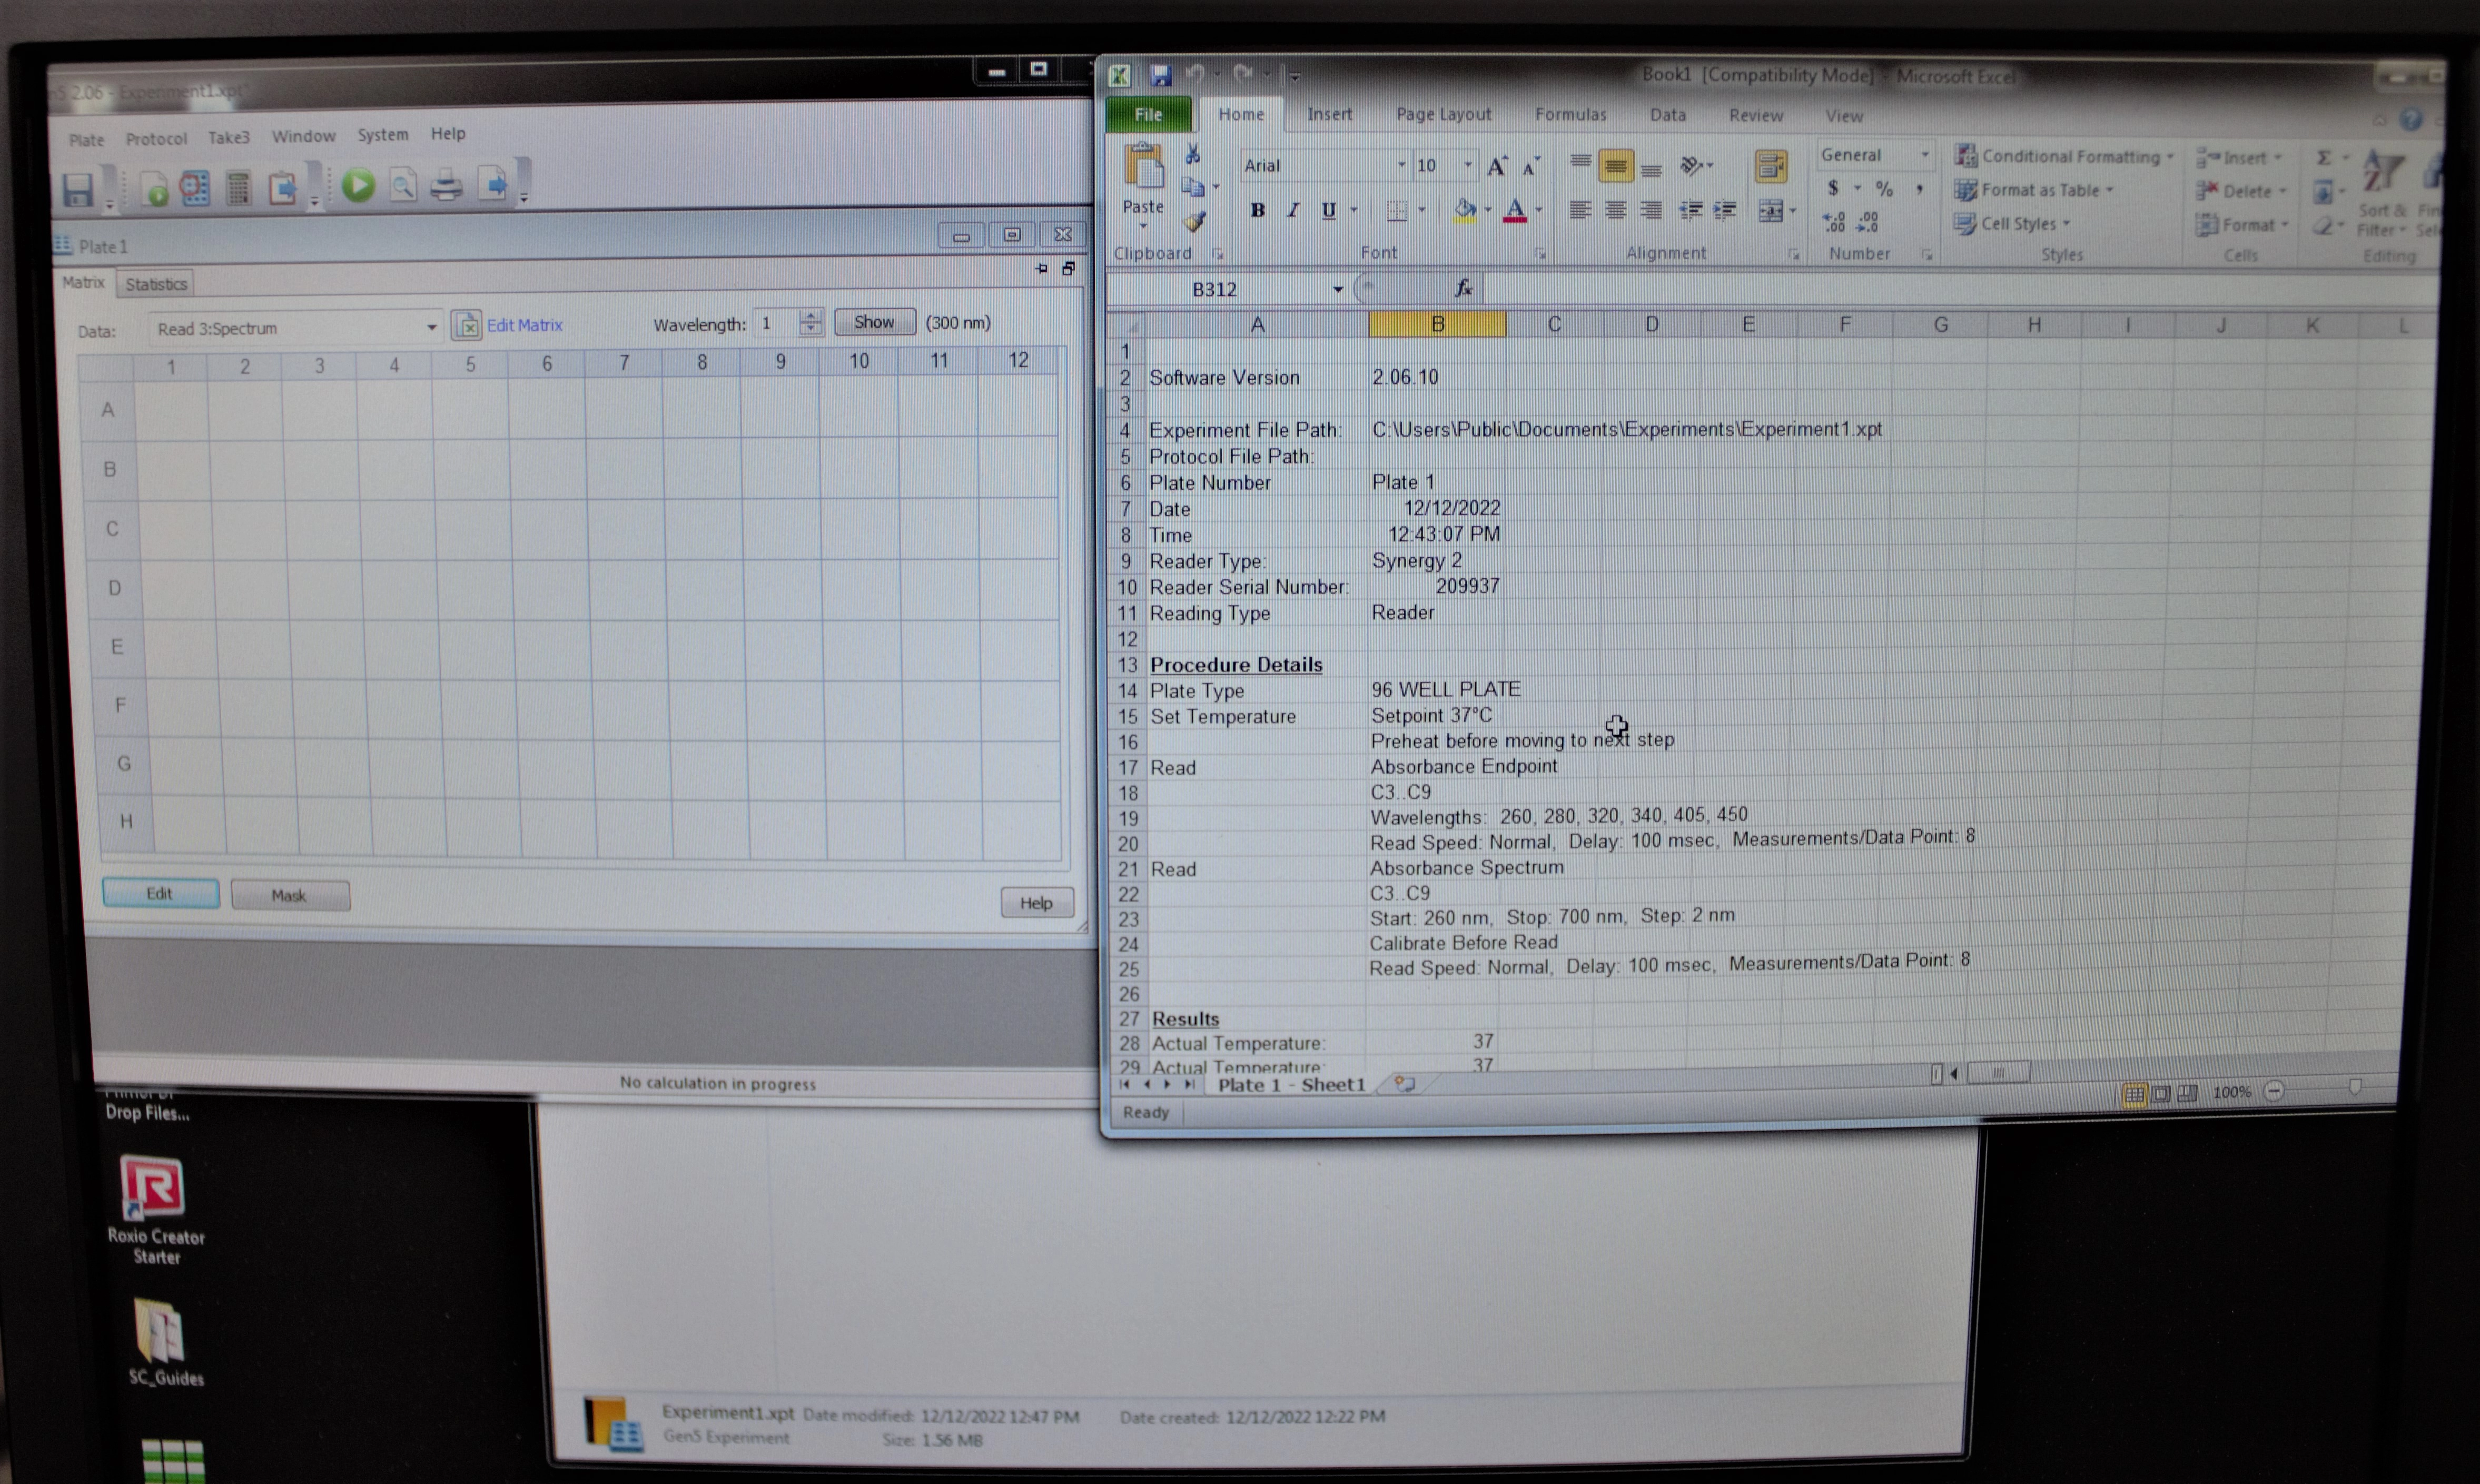Click the Wrap Text icon in Excel ribbon

pos(1770,167)
